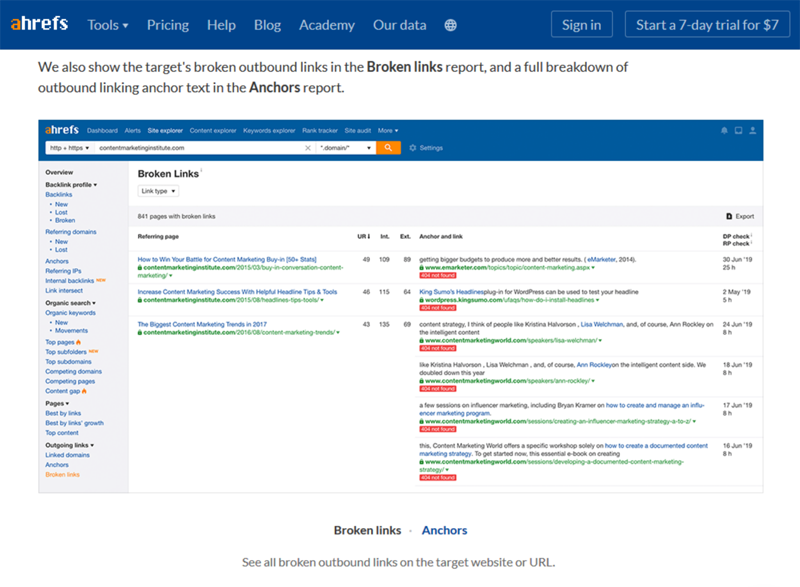Click the Referring page column header
Image resolution: width=800 pixels, height=587 pixels.
158,237
